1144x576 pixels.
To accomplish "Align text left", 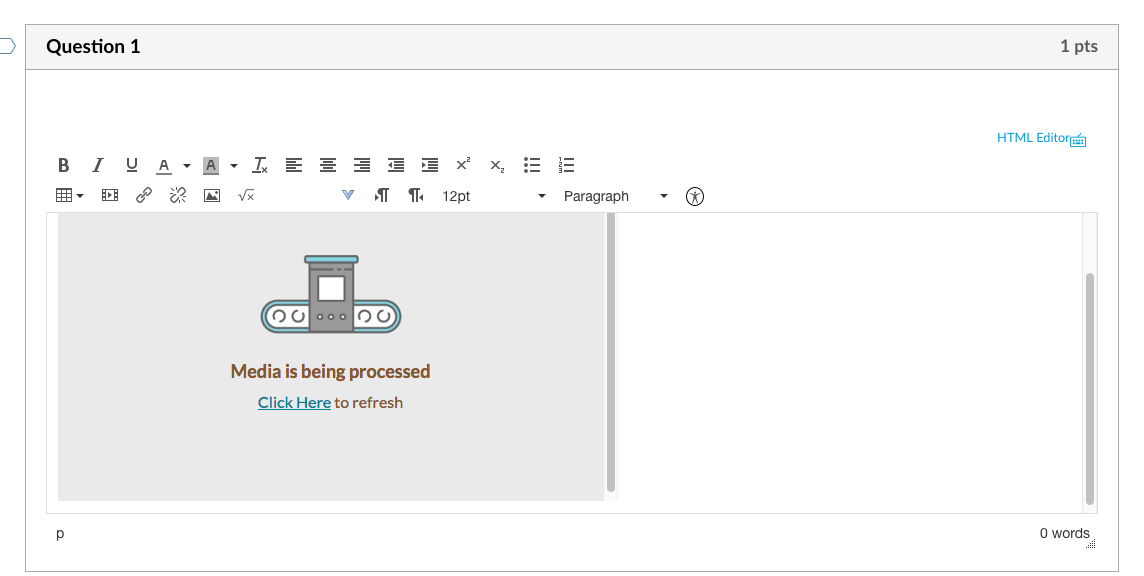I will point(293,166).
